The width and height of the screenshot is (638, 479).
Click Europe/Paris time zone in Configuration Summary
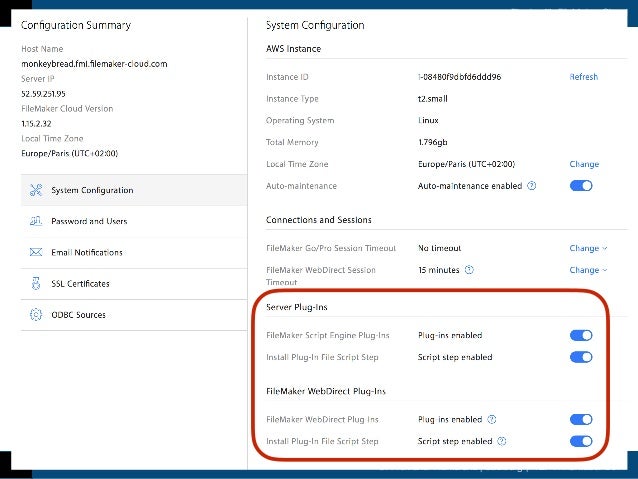pos(70,153)
